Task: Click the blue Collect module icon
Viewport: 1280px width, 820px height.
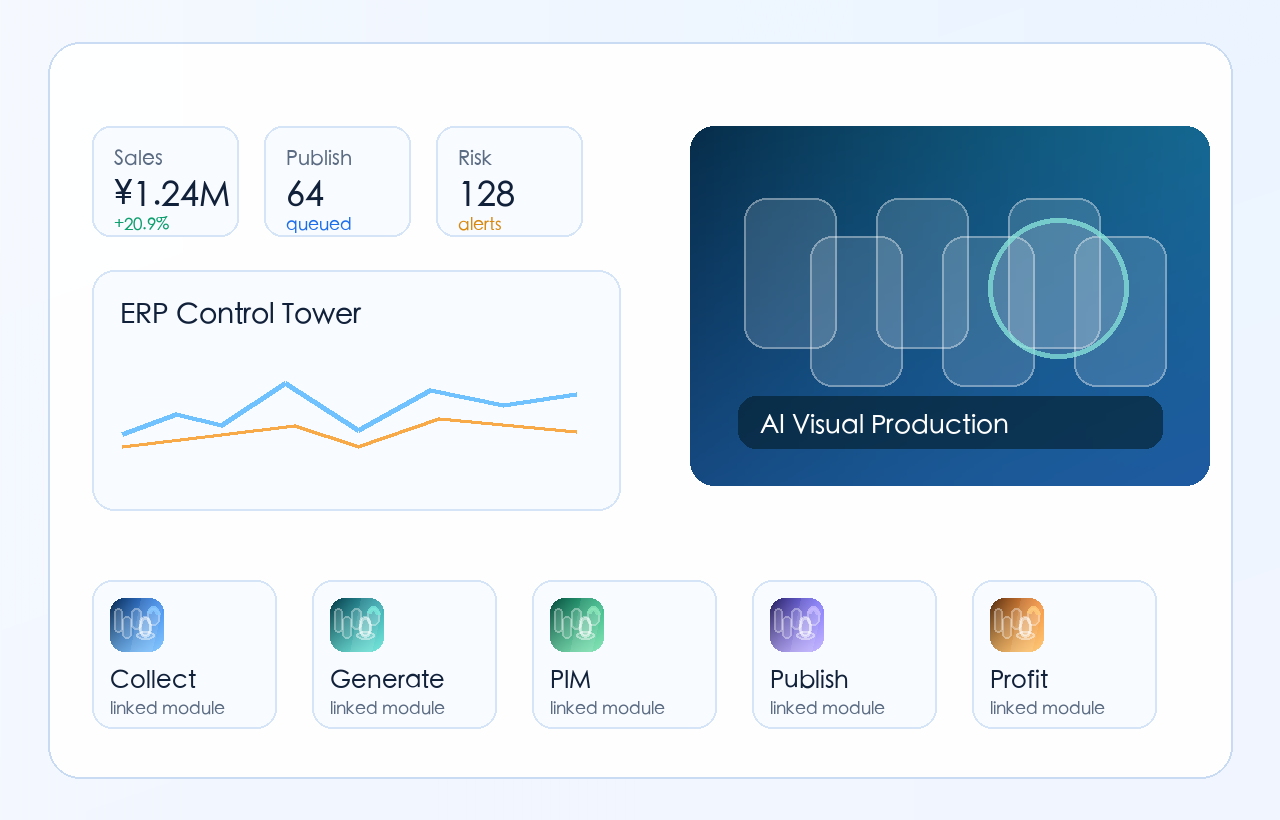Action: pos(137,625)
